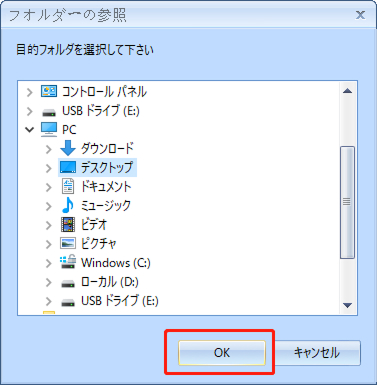Click the vertical scrollbar thumb
The image size is (377, 385).
click(x=347, y=202)
